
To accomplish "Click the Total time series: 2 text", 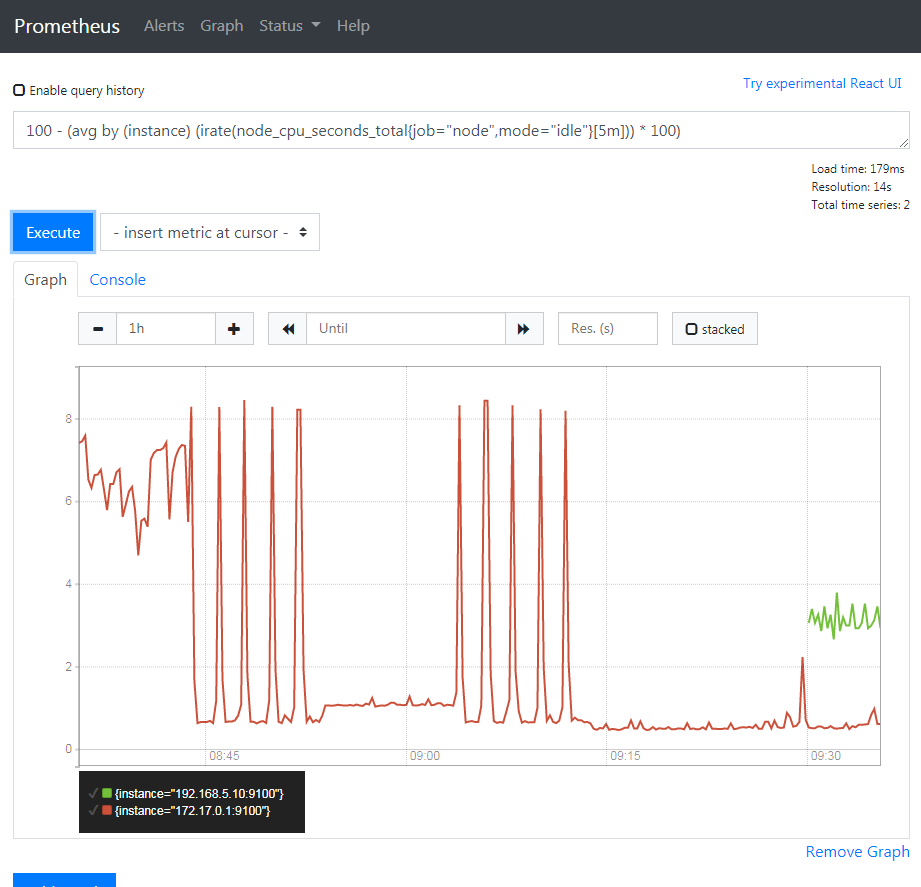I will click(860, 205).
